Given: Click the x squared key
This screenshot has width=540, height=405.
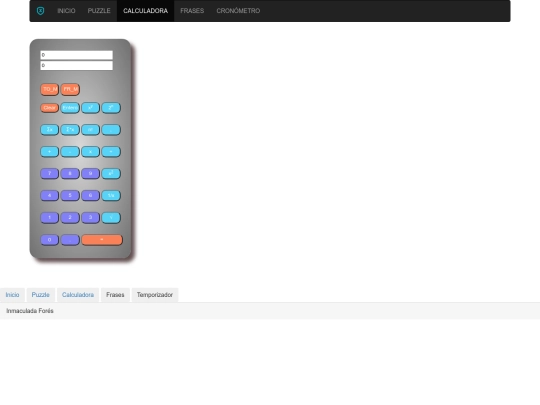Looking at the screenshot, I should [111, 174].
